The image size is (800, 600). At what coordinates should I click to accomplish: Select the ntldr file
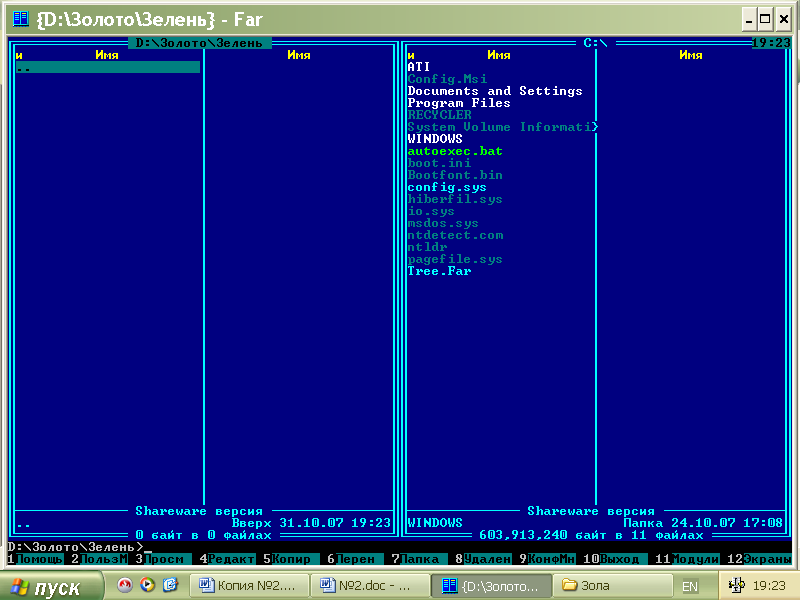[x=428, y=247]
